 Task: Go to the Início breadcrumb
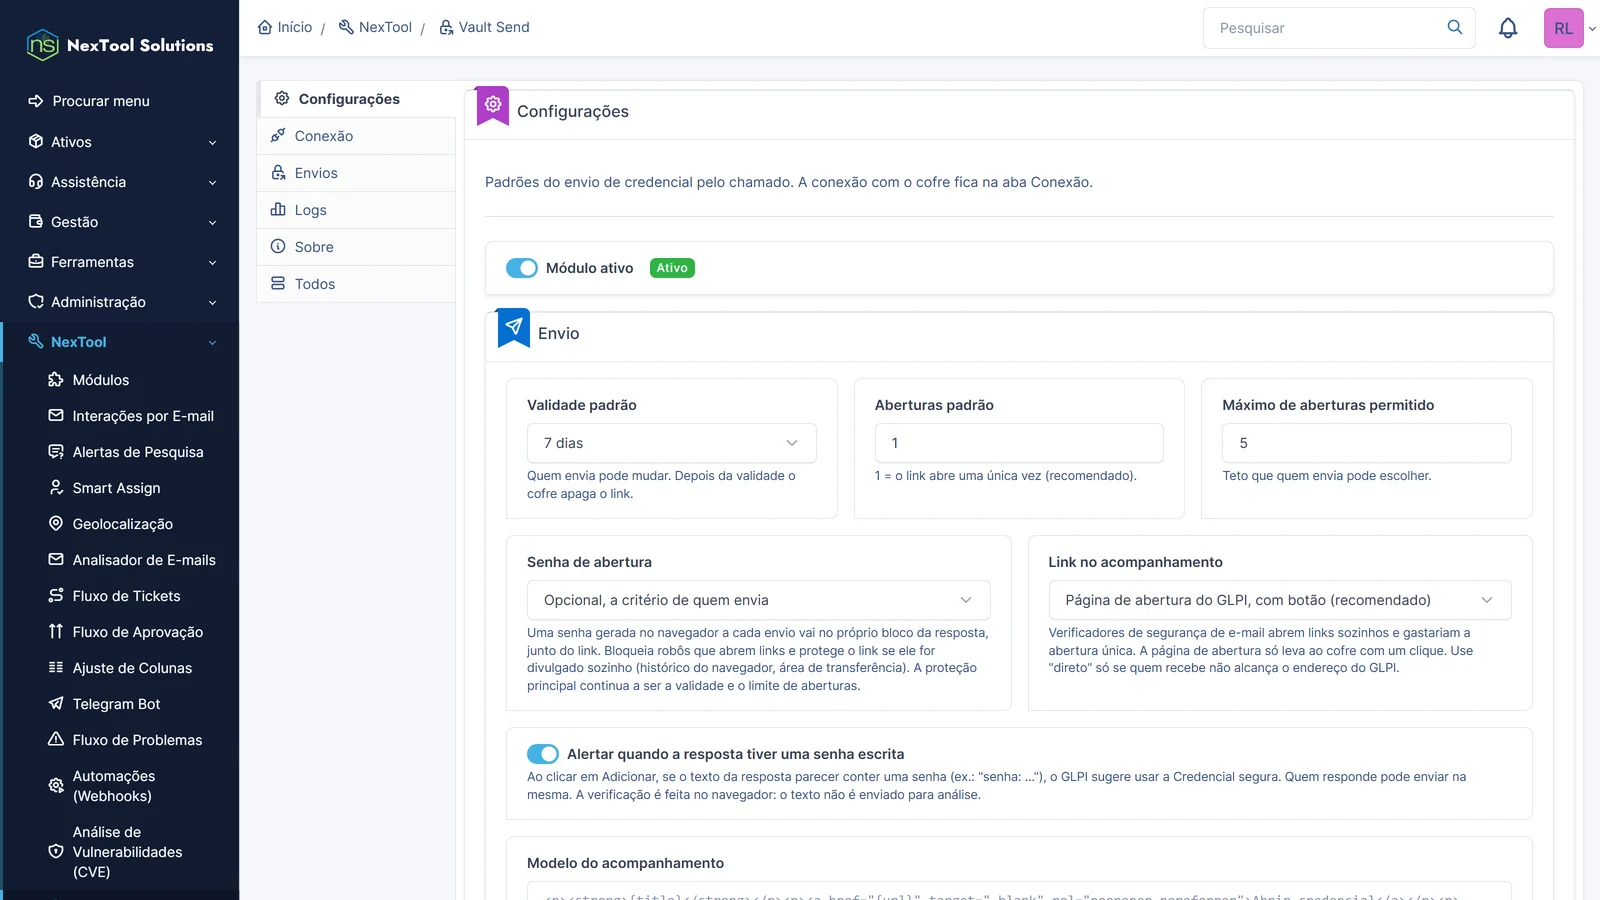(x=285, y=27)
